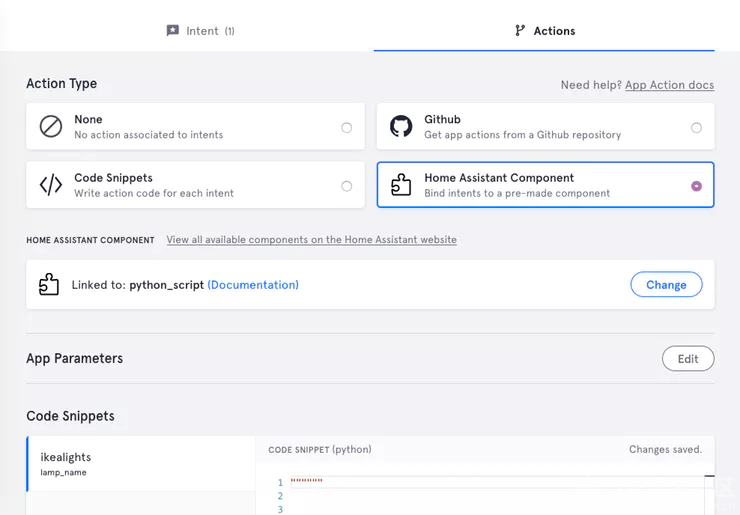Image resolution: width=740 pixels, height=515 pixels.
Task: Click the 'Need help?' text
Action: point(591,85)
